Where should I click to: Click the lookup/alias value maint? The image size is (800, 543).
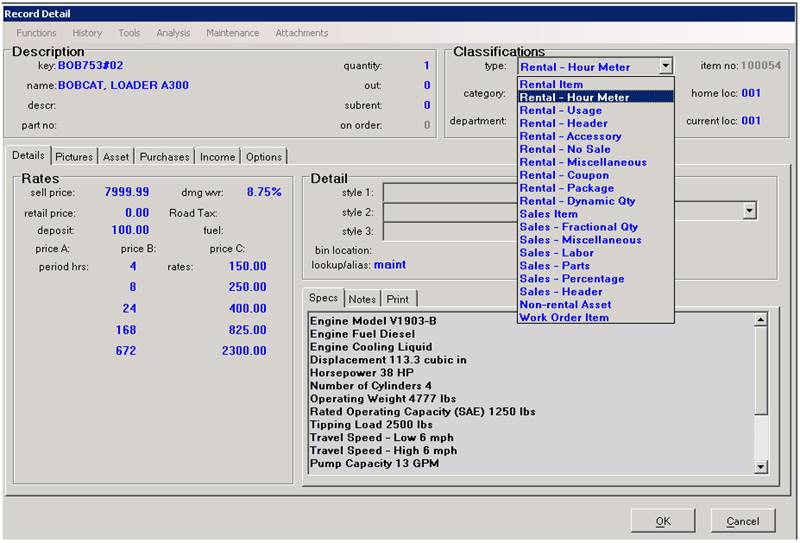[390, 265]
